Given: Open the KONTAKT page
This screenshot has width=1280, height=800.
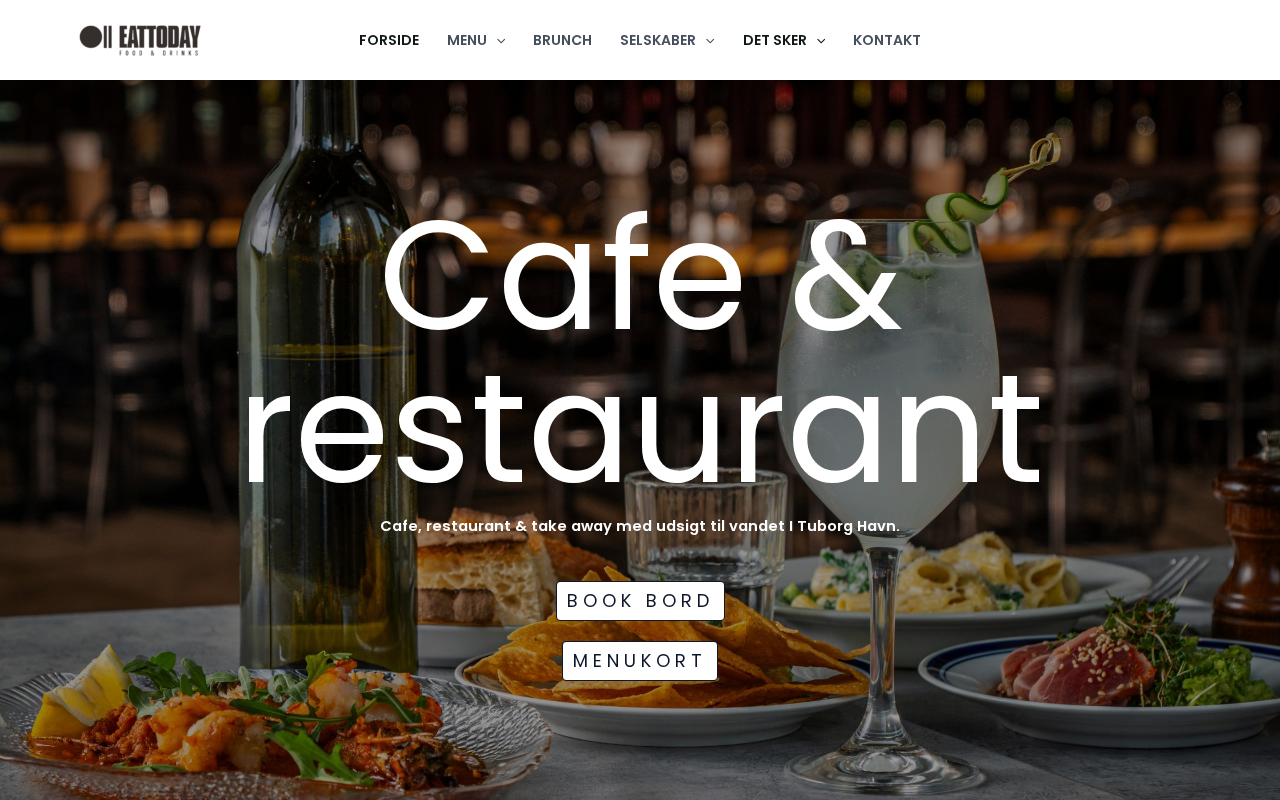Looking at the screenshot, I should point(887,40).
